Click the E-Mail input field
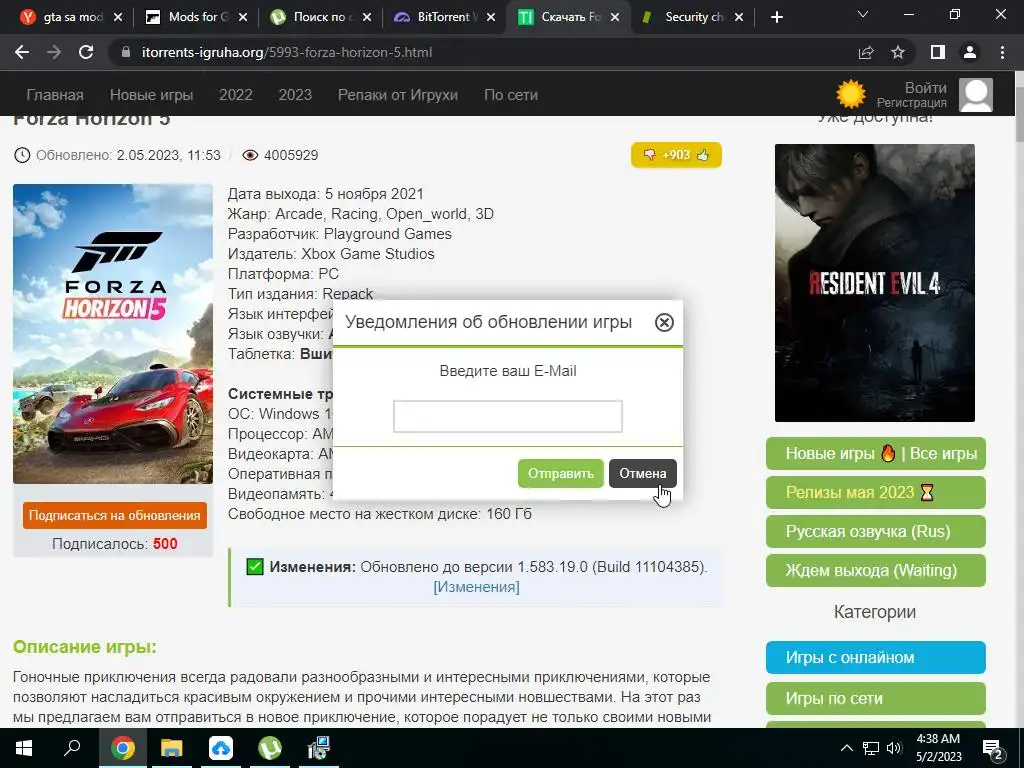Image resolution: width=1024 pixels, height=768 pixels. 507,417
